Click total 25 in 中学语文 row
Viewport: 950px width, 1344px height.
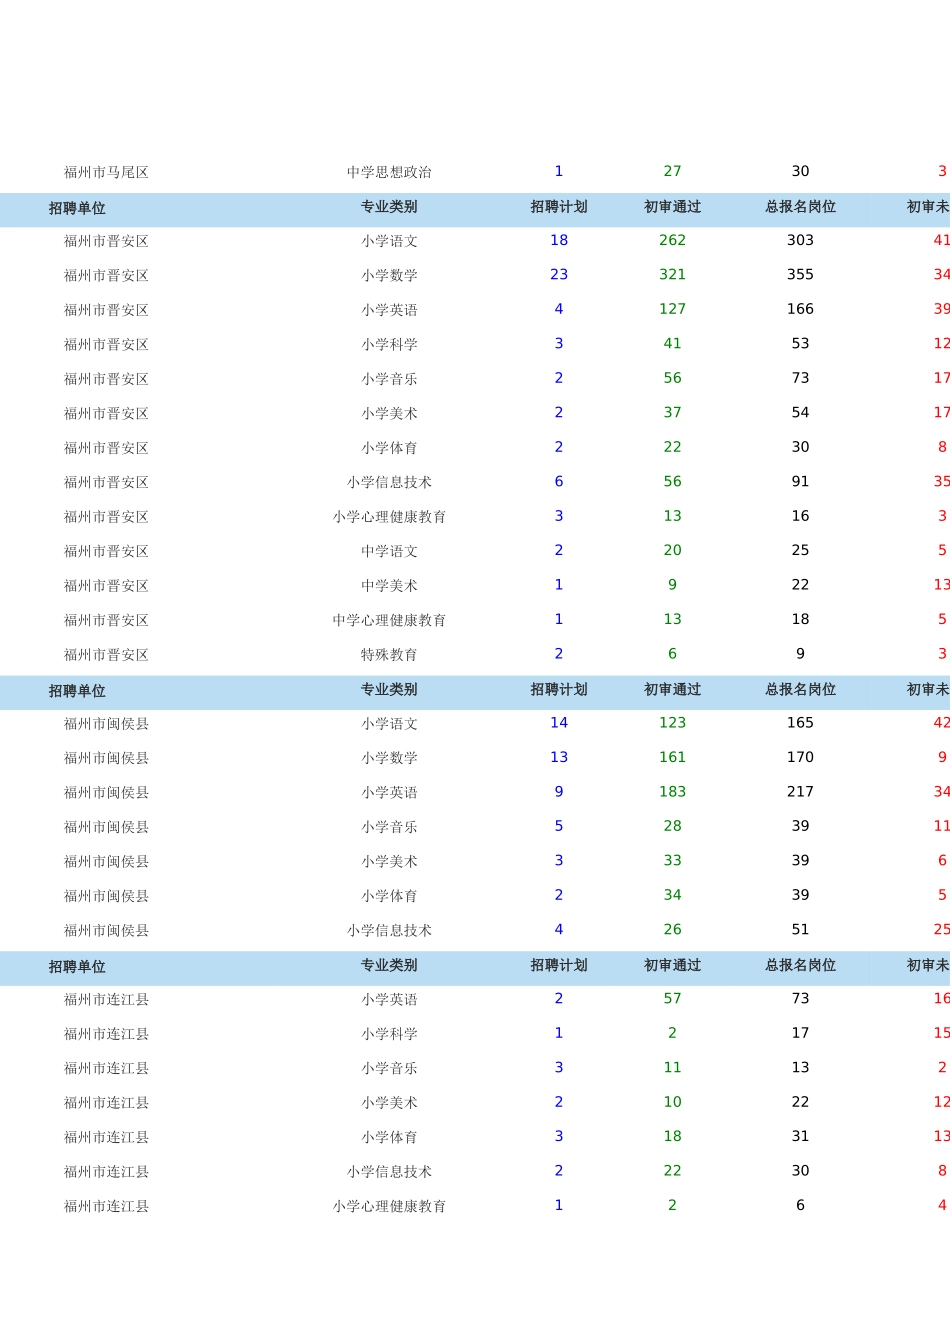point(800,551)
